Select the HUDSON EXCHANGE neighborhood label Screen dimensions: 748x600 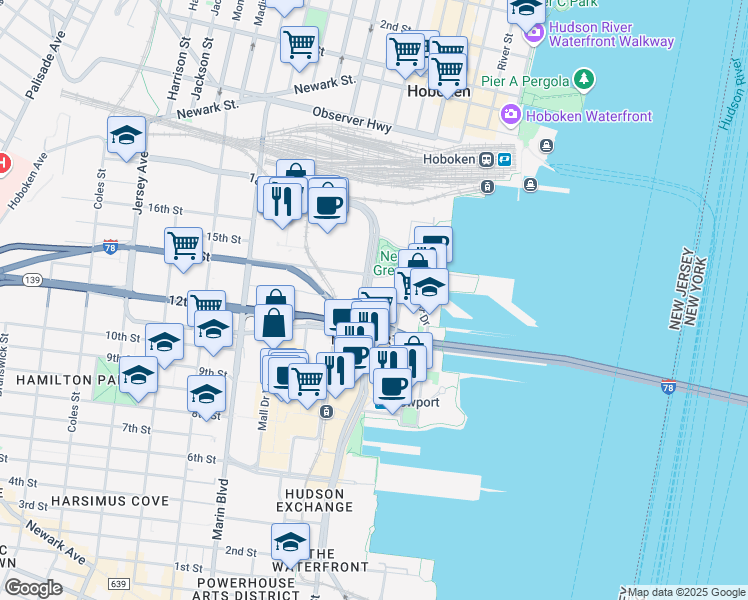coord(315,500)
